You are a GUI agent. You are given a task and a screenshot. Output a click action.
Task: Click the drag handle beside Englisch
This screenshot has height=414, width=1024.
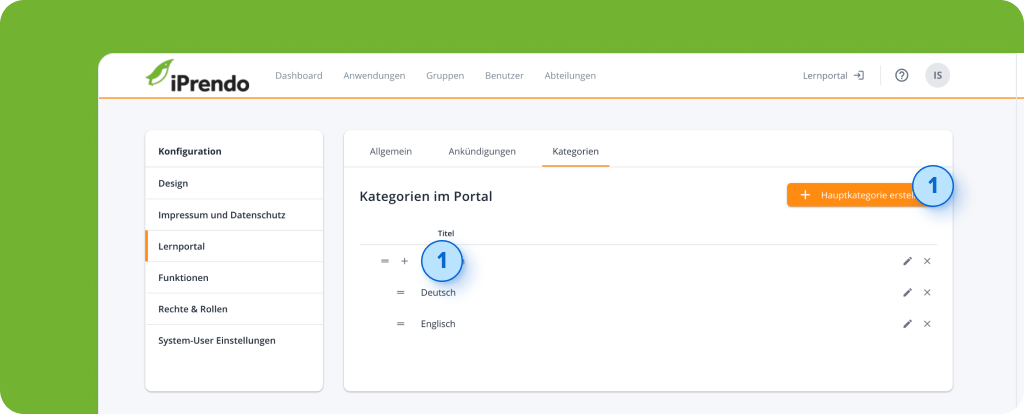[400, 324]
